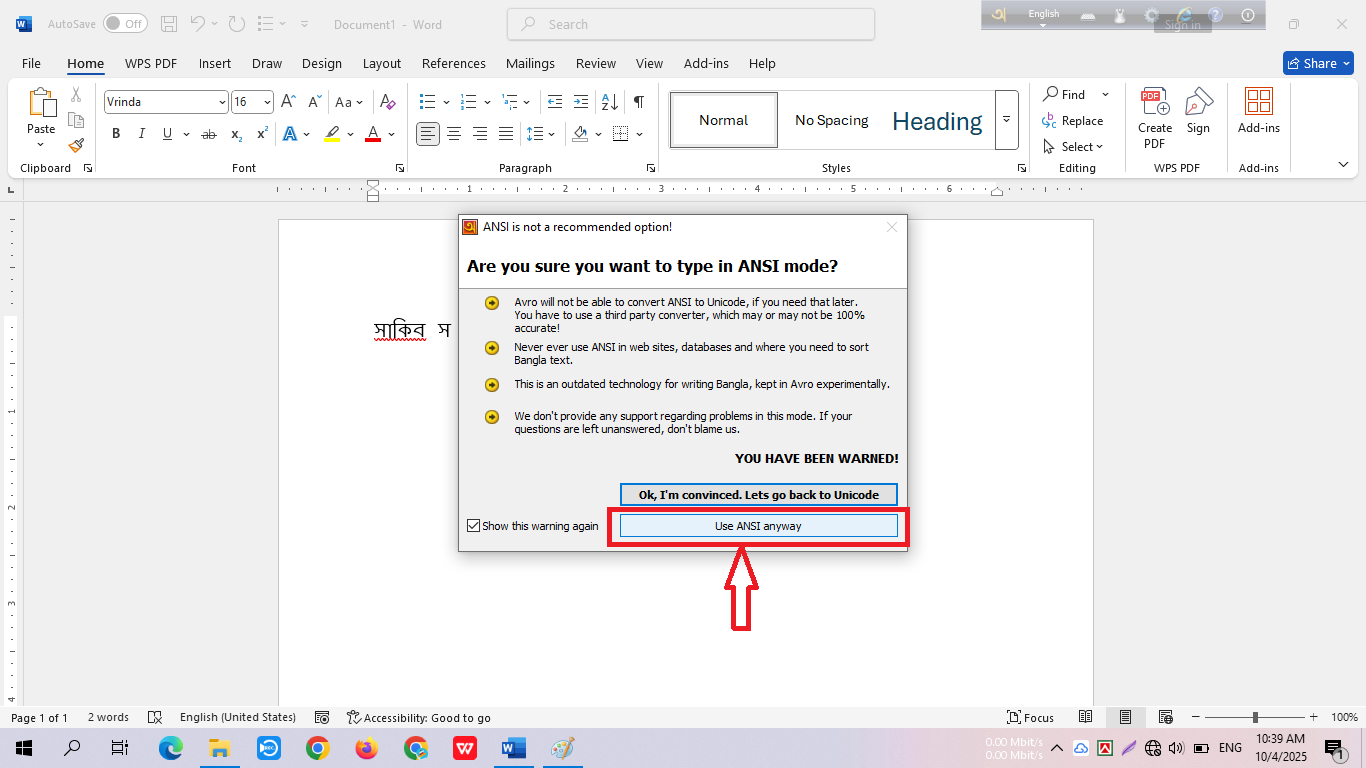Screen dimensions: 1366x768
Task: Switch to the Layout tab
Action: [381, 63]
